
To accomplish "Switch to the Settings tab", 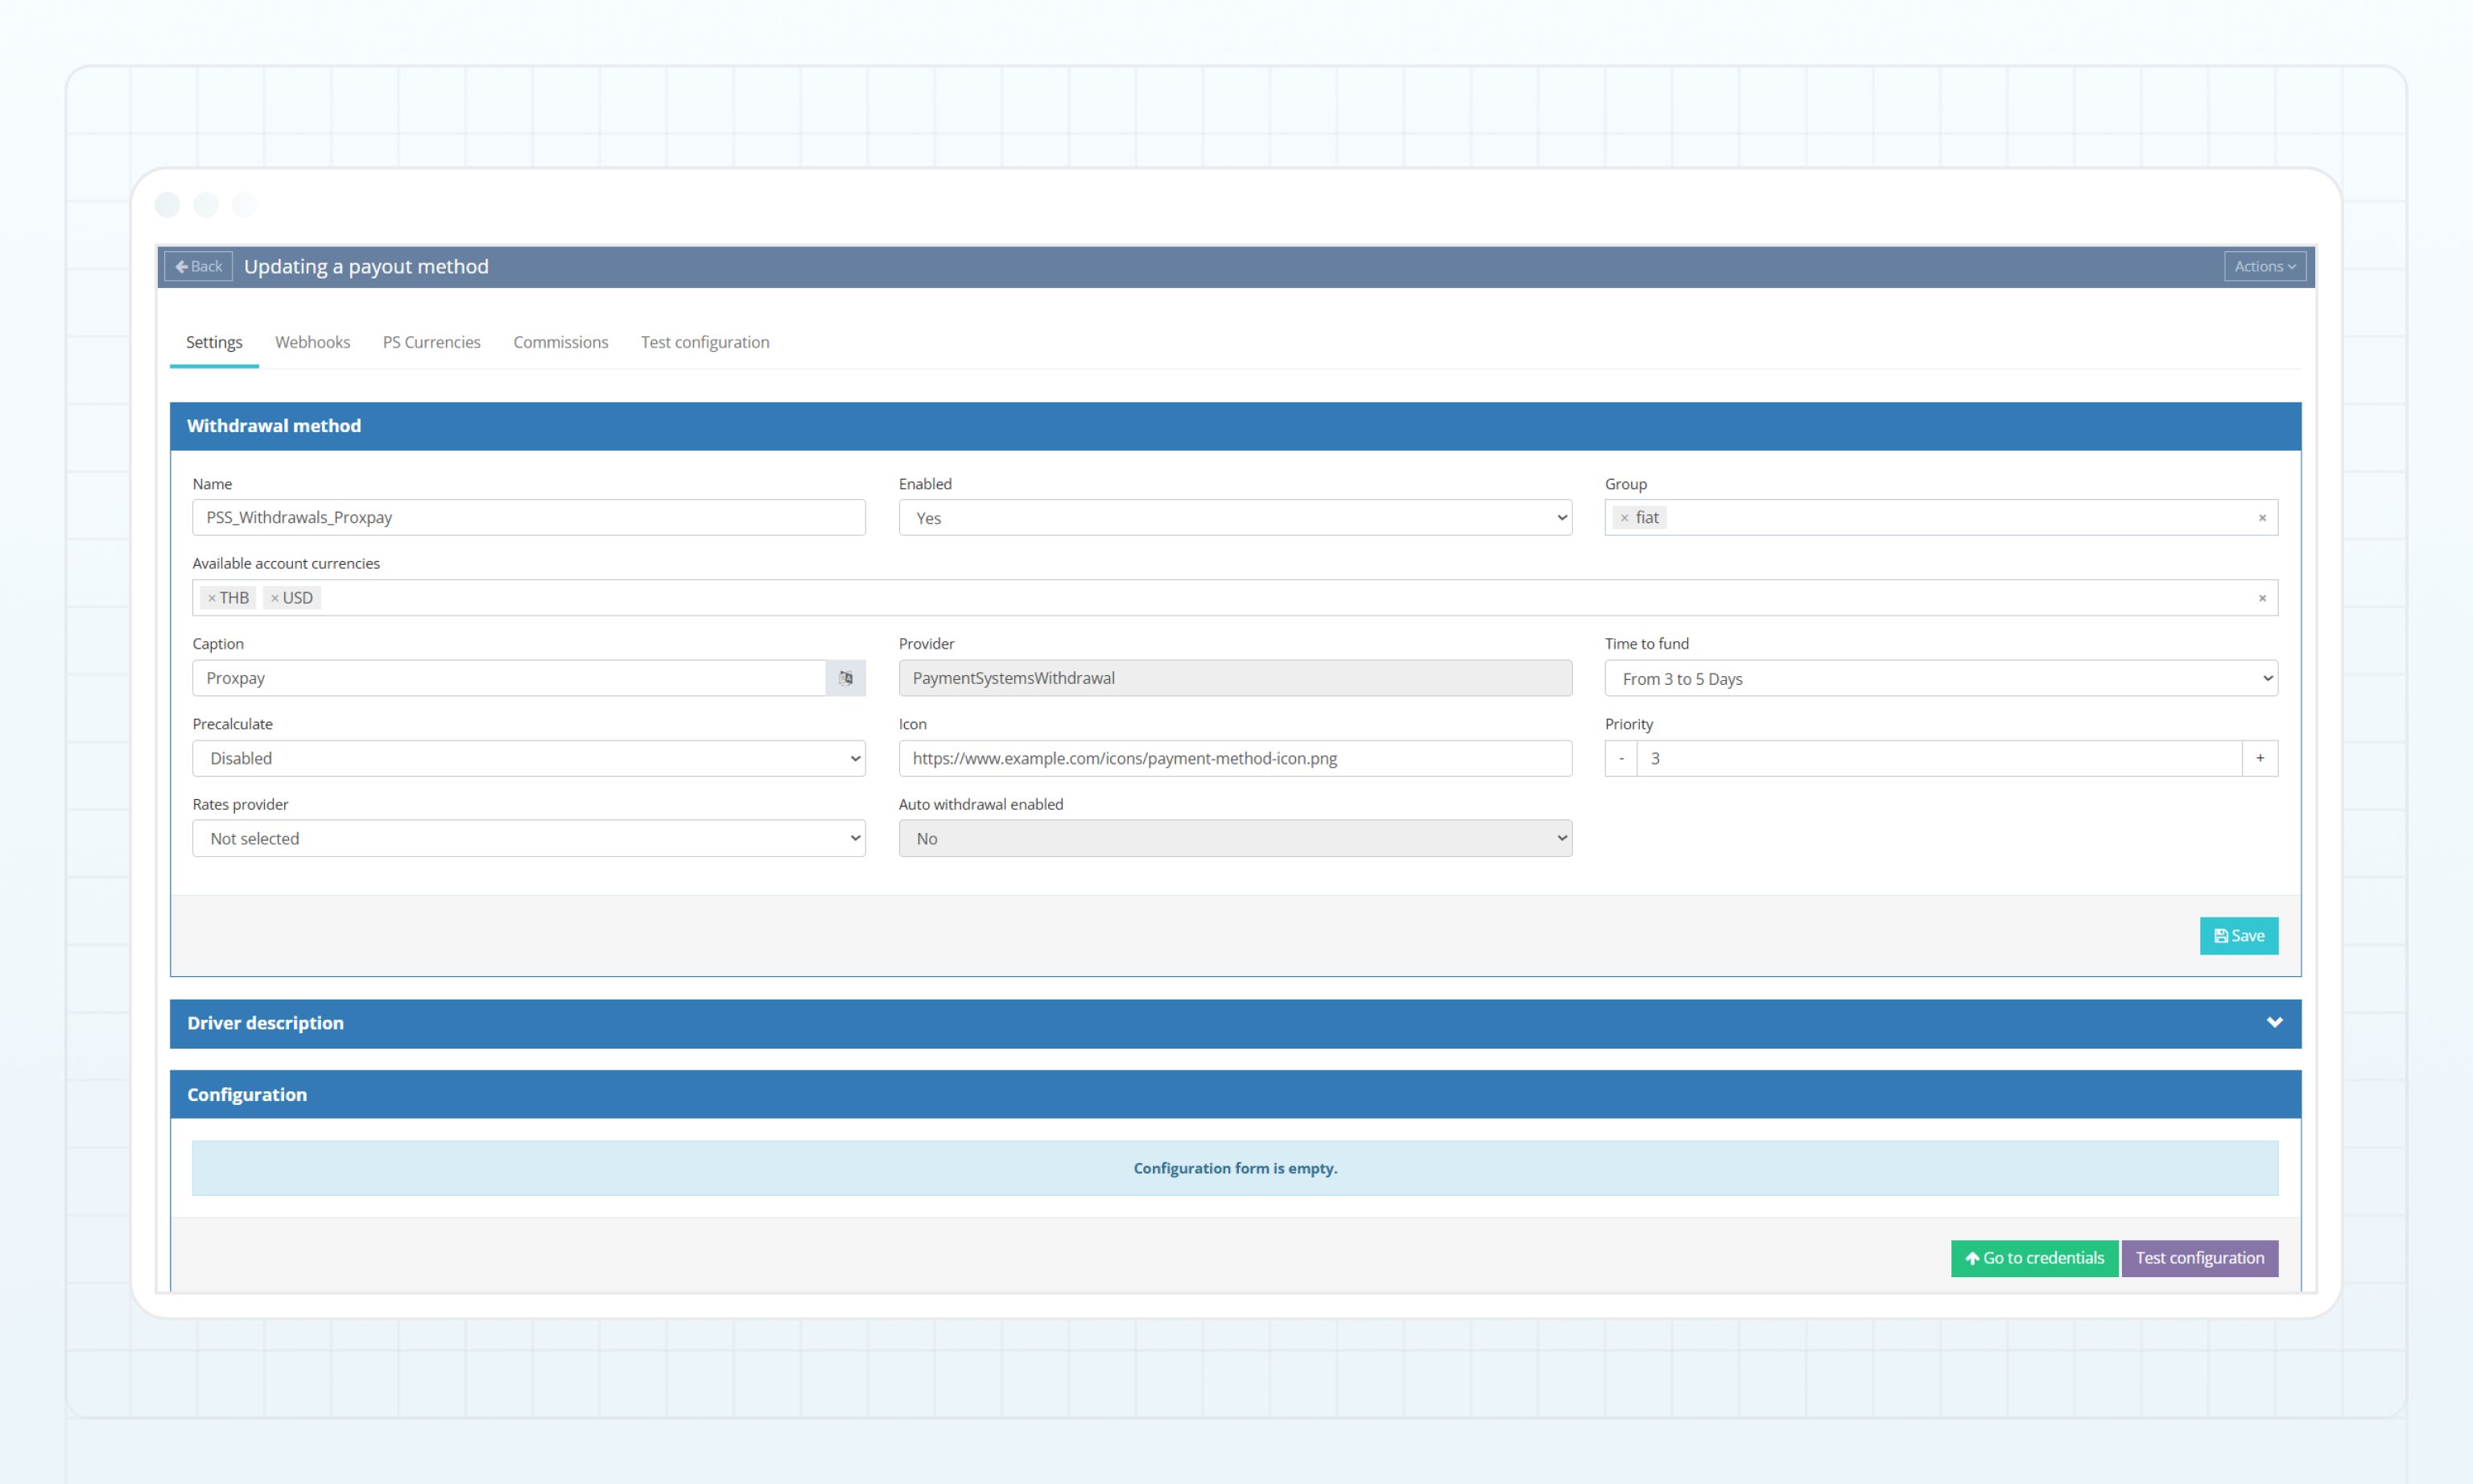I will tap(214, 342).
